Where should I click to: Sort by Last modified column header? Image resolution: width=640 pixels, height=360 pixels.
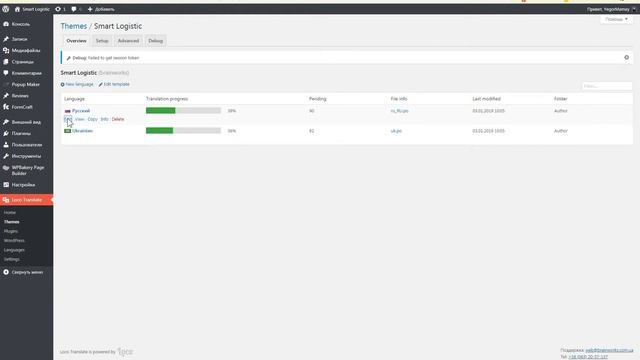(487, 99)
